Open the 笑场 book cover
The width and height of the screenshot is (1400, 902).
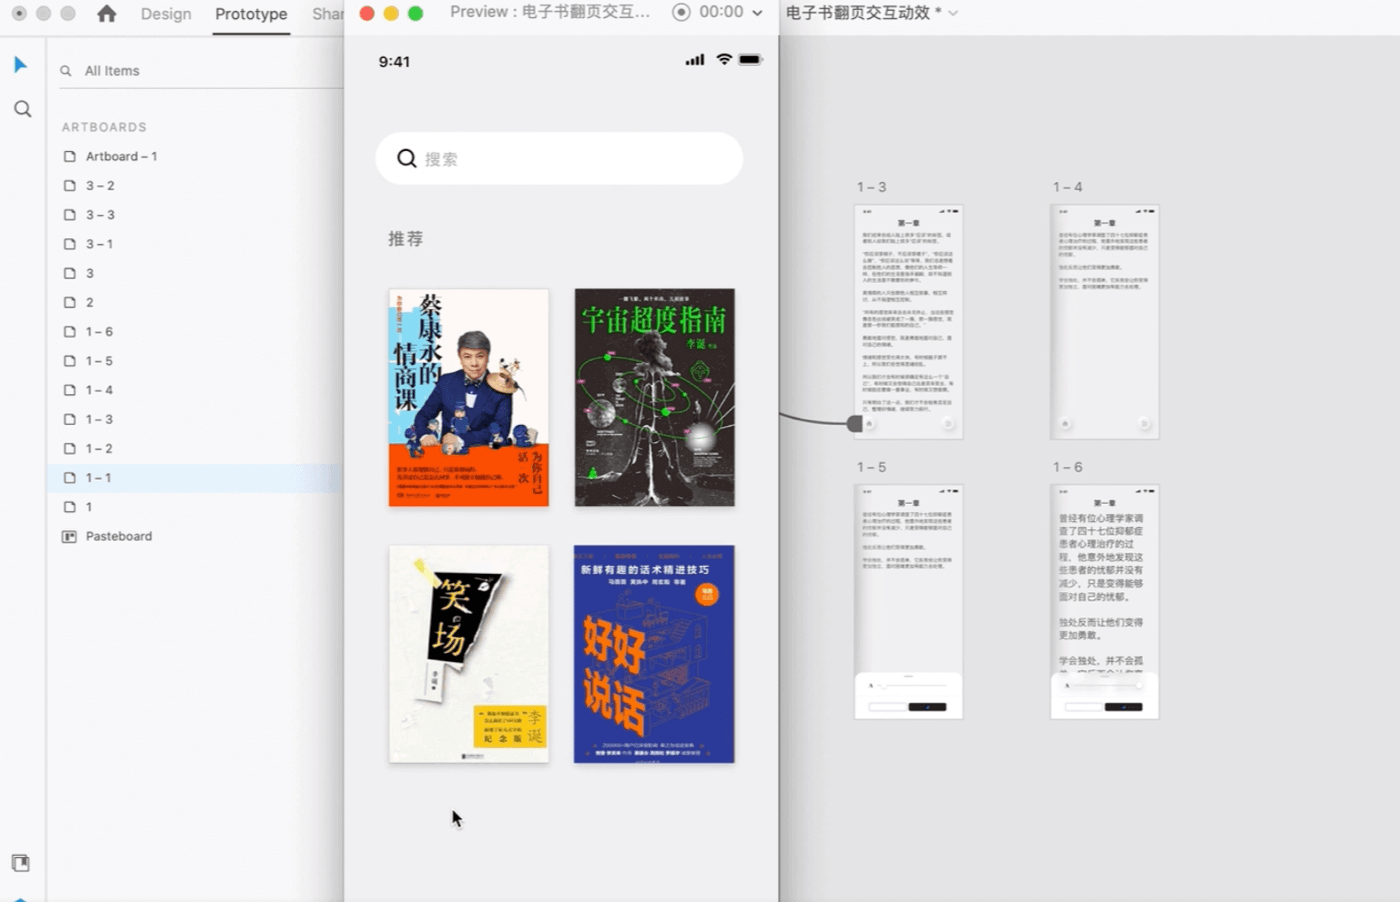click(x=469, y=654)
